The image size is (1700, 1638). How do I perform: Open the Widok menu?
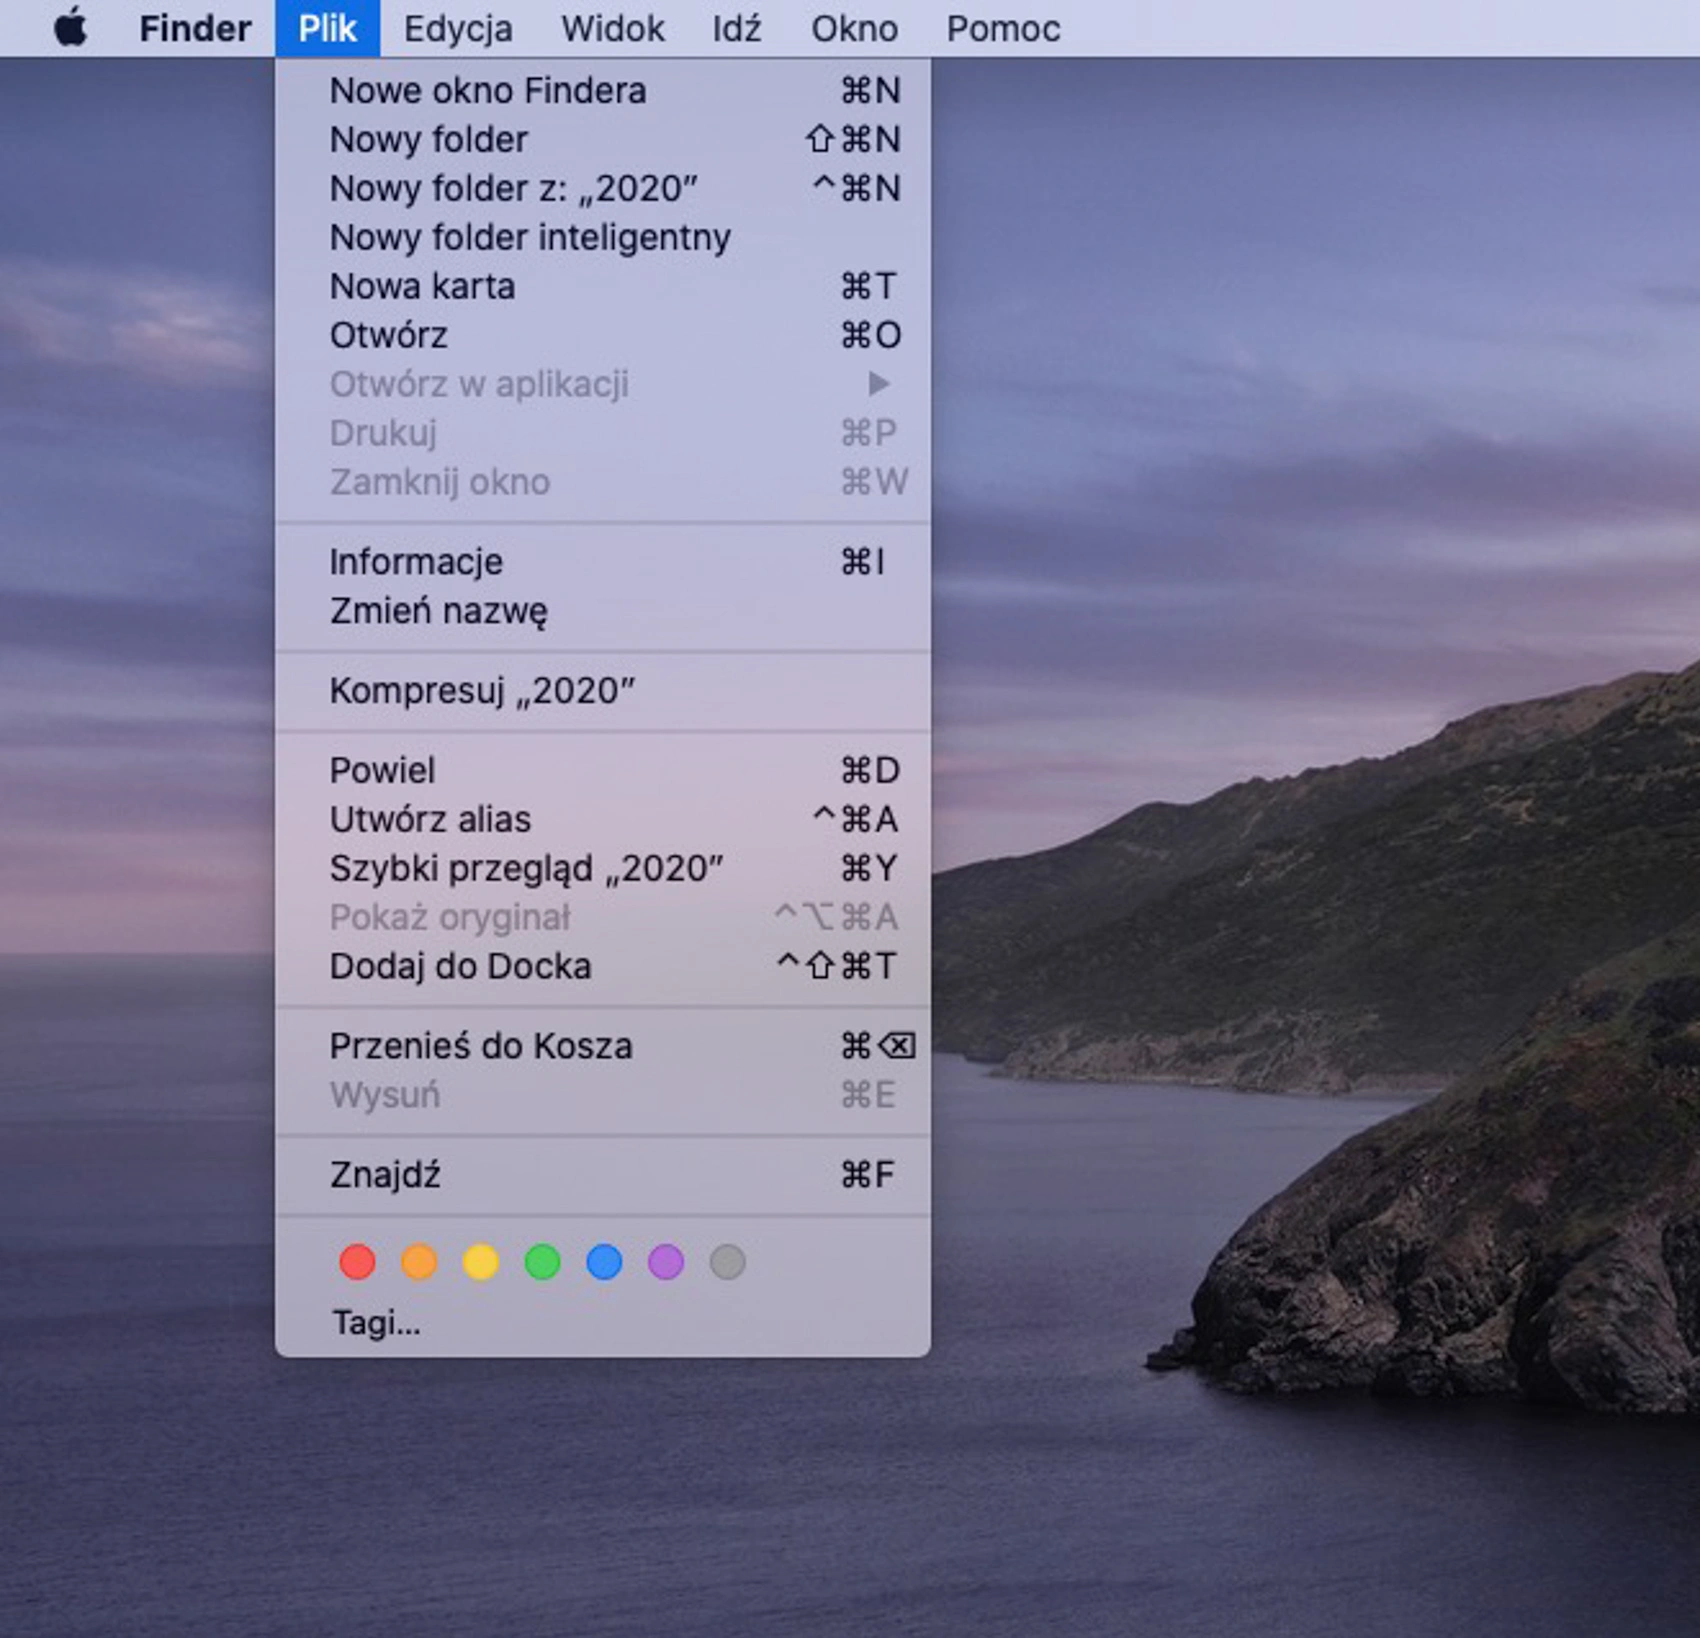612,28
